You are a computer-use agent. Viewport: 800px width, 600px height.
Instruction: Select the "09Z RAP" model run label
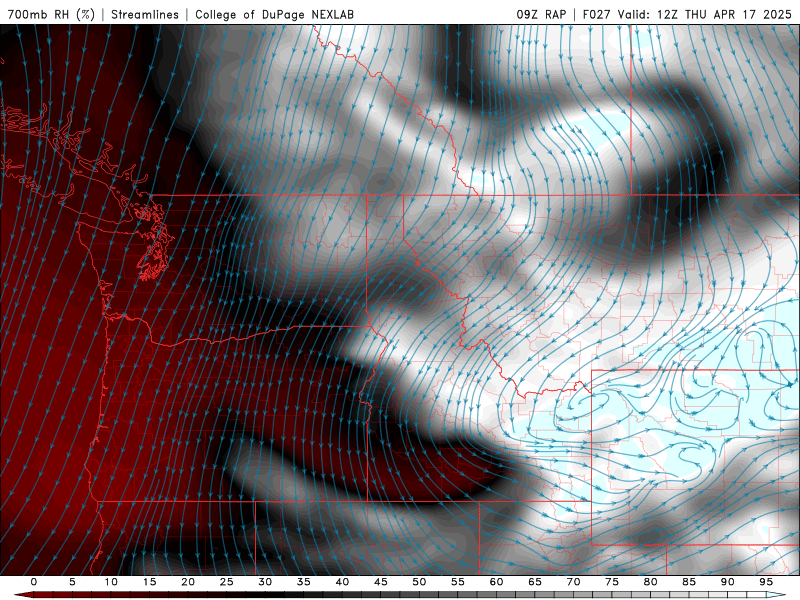point(541,14)
